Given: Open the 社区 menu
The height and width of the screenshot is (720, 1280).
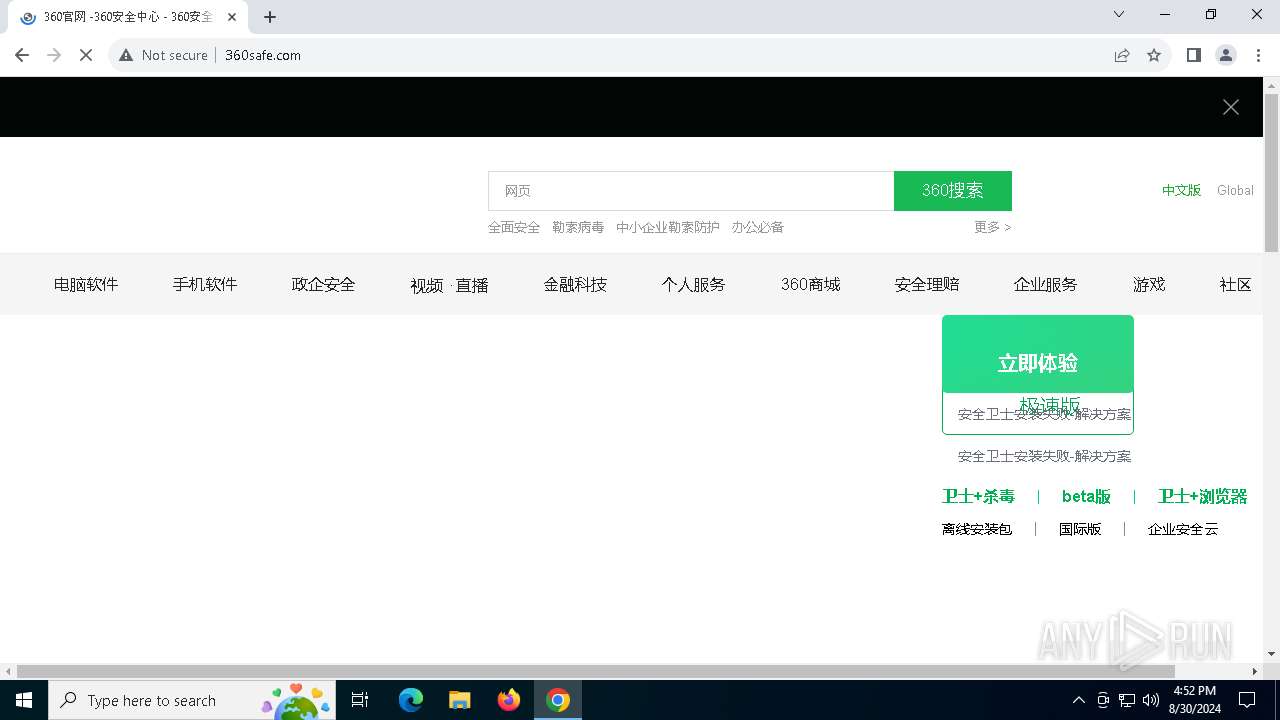Looking at the screenshot, I should [x=1236, y=284].
